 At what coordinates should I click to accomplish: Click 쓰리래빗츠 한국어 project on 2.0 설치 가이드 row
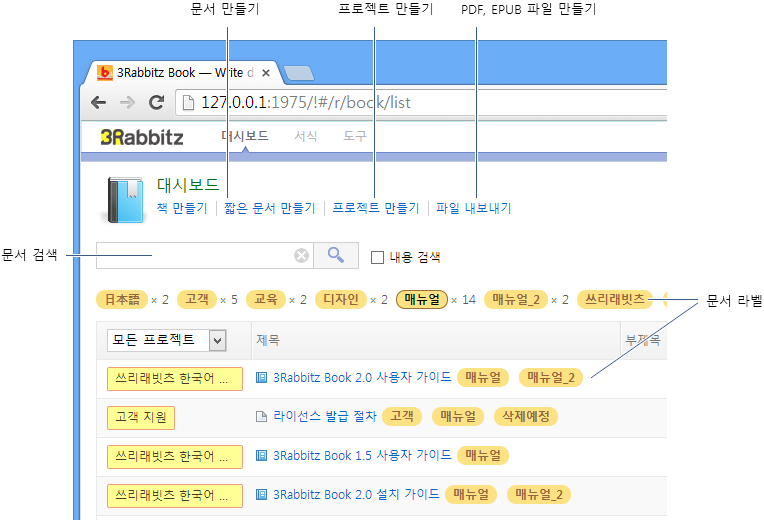pyautogui.click(x=175, y=496)
